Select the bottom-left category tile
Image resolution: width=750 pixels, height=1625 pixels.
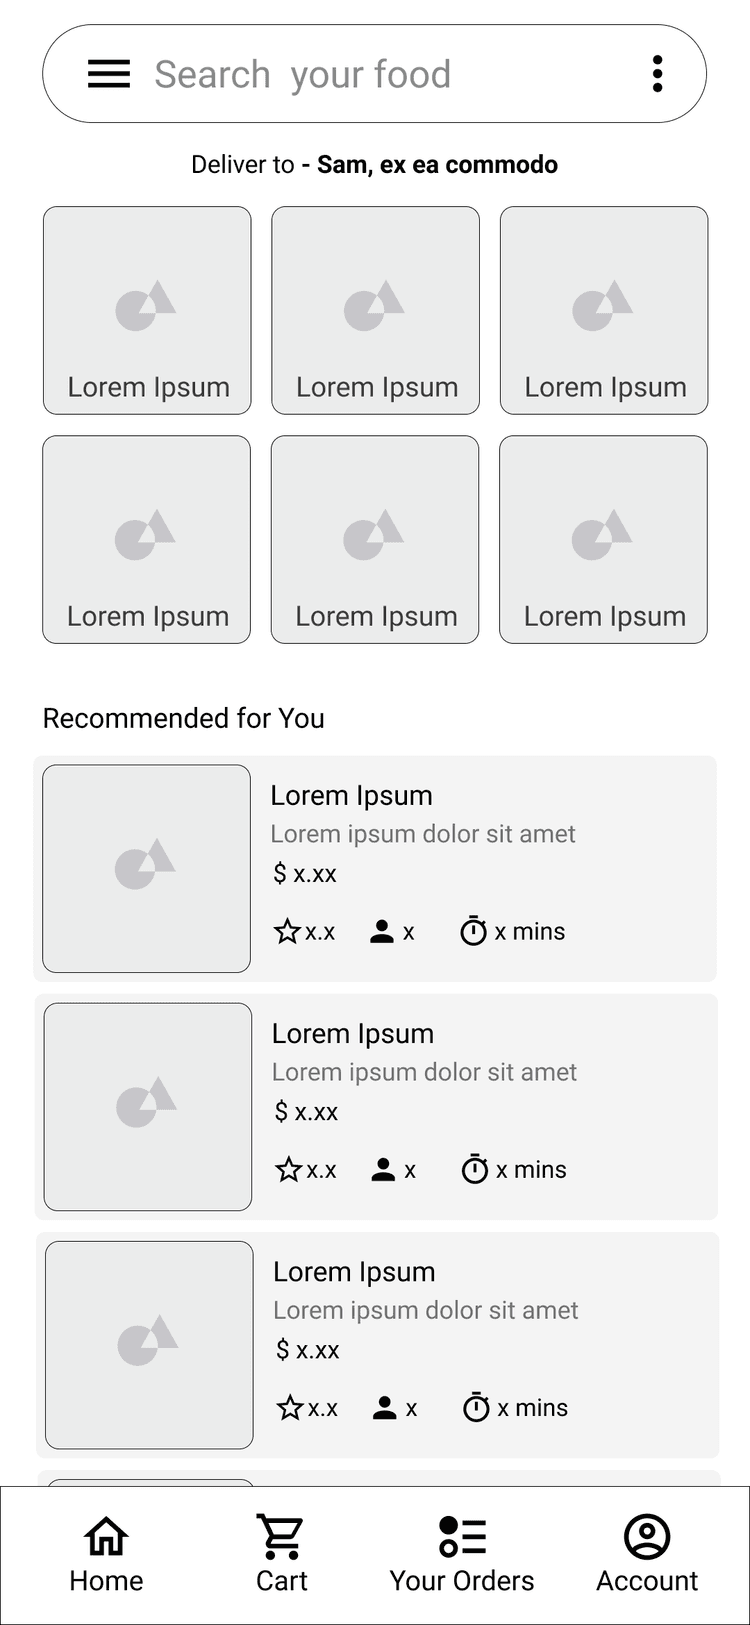tap(147, 539)
